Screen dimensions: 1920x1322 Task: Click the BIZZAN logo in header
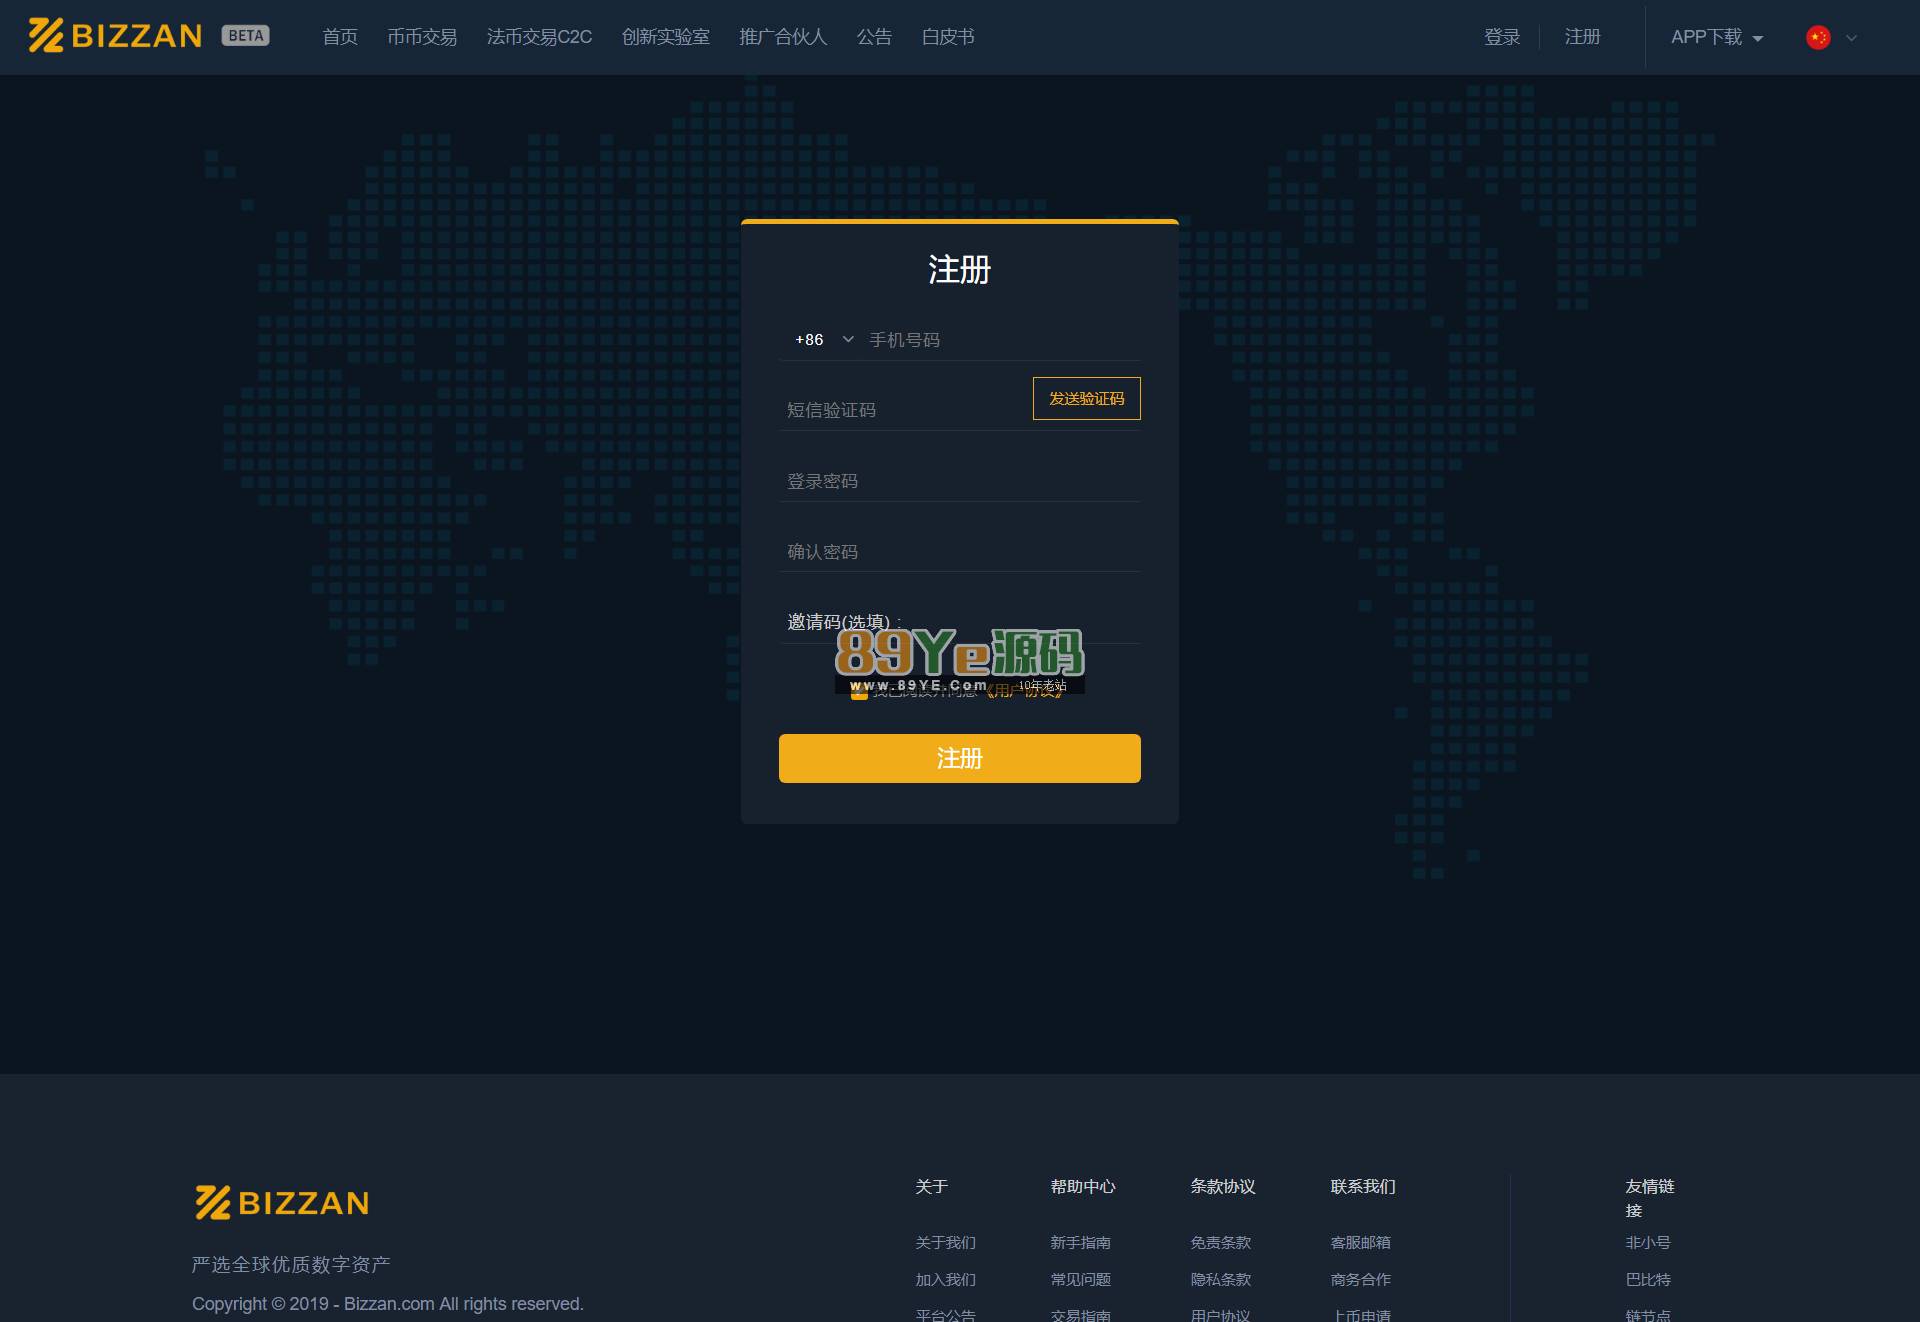(x=115, y=36)
